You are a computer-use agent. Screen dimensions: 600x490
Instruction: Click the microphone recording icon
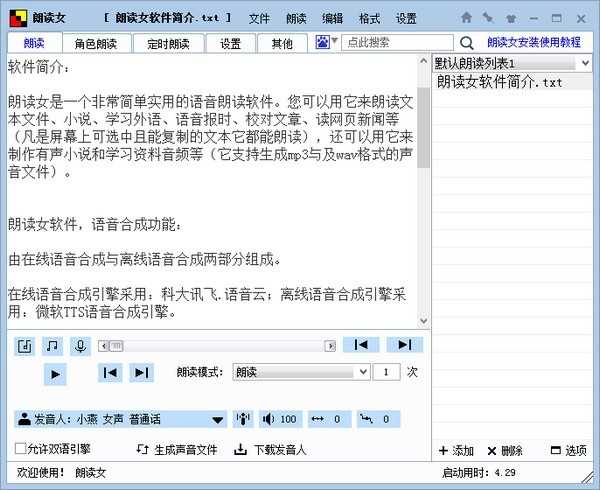click(x=79, y=345)
